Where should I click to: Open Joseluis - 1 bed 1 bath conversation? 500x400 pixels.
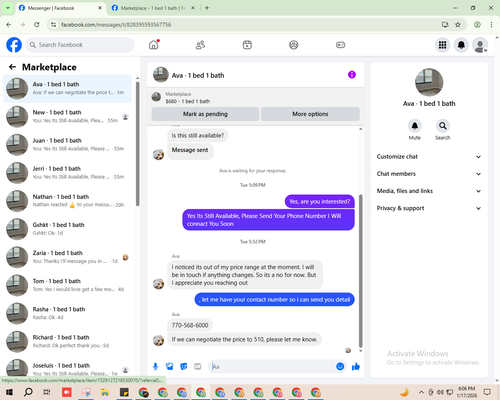pos(67,368)
